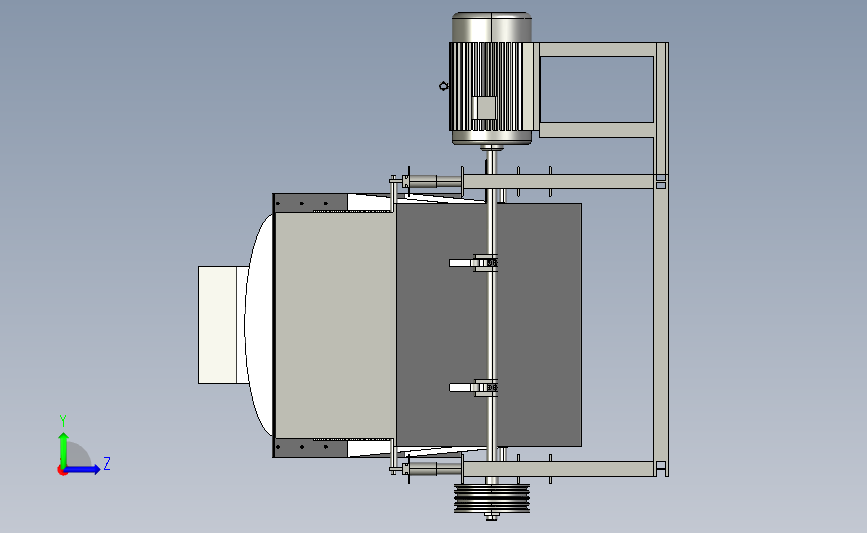Pick the lower dark bolted flange strip
Viewport: 867px width, 533px height.
click(310, 448)
